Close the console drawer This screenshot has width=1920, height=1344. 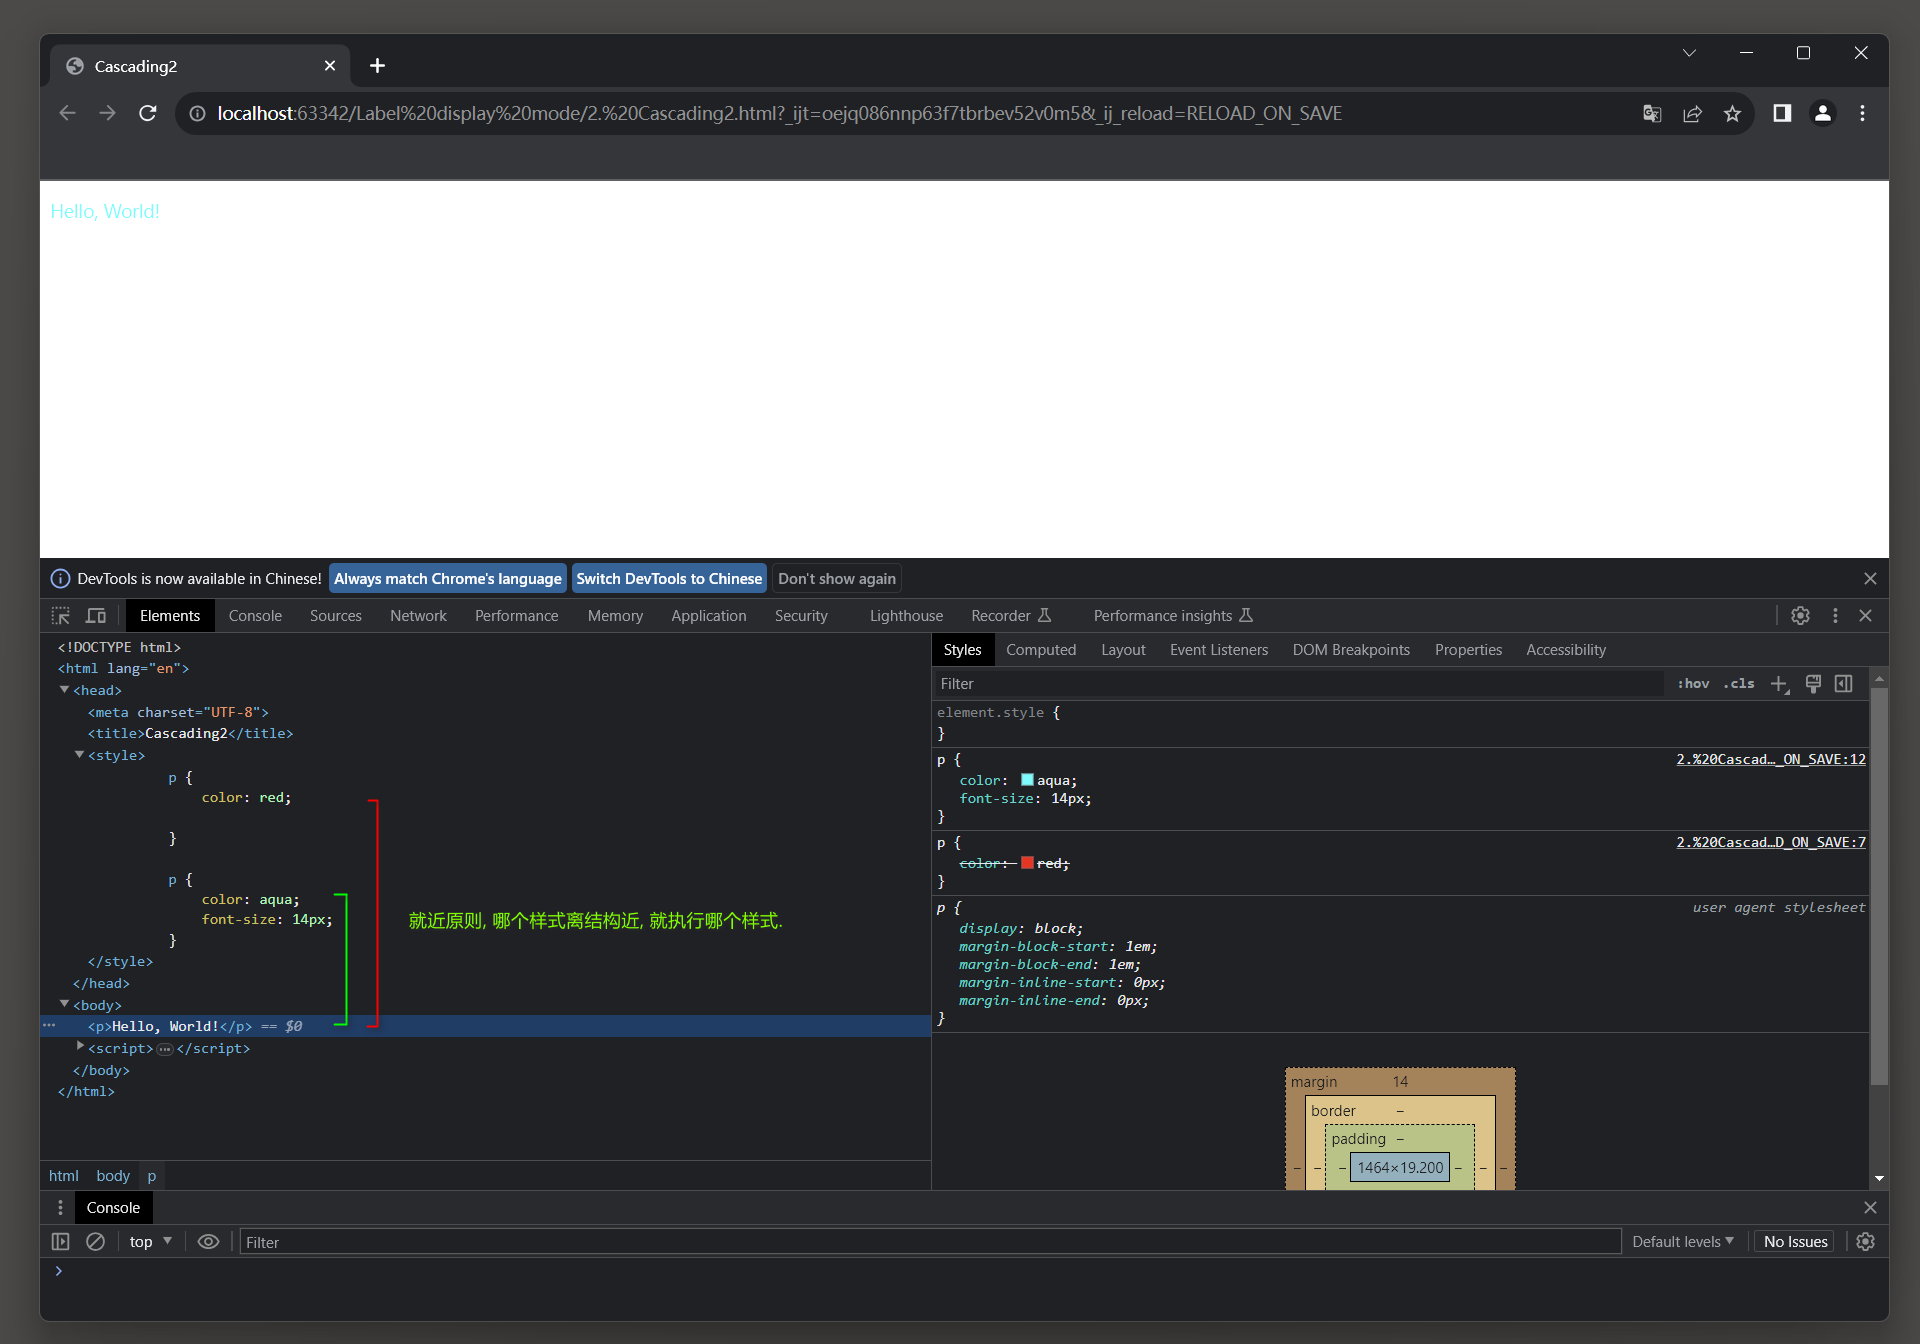1870,1208
